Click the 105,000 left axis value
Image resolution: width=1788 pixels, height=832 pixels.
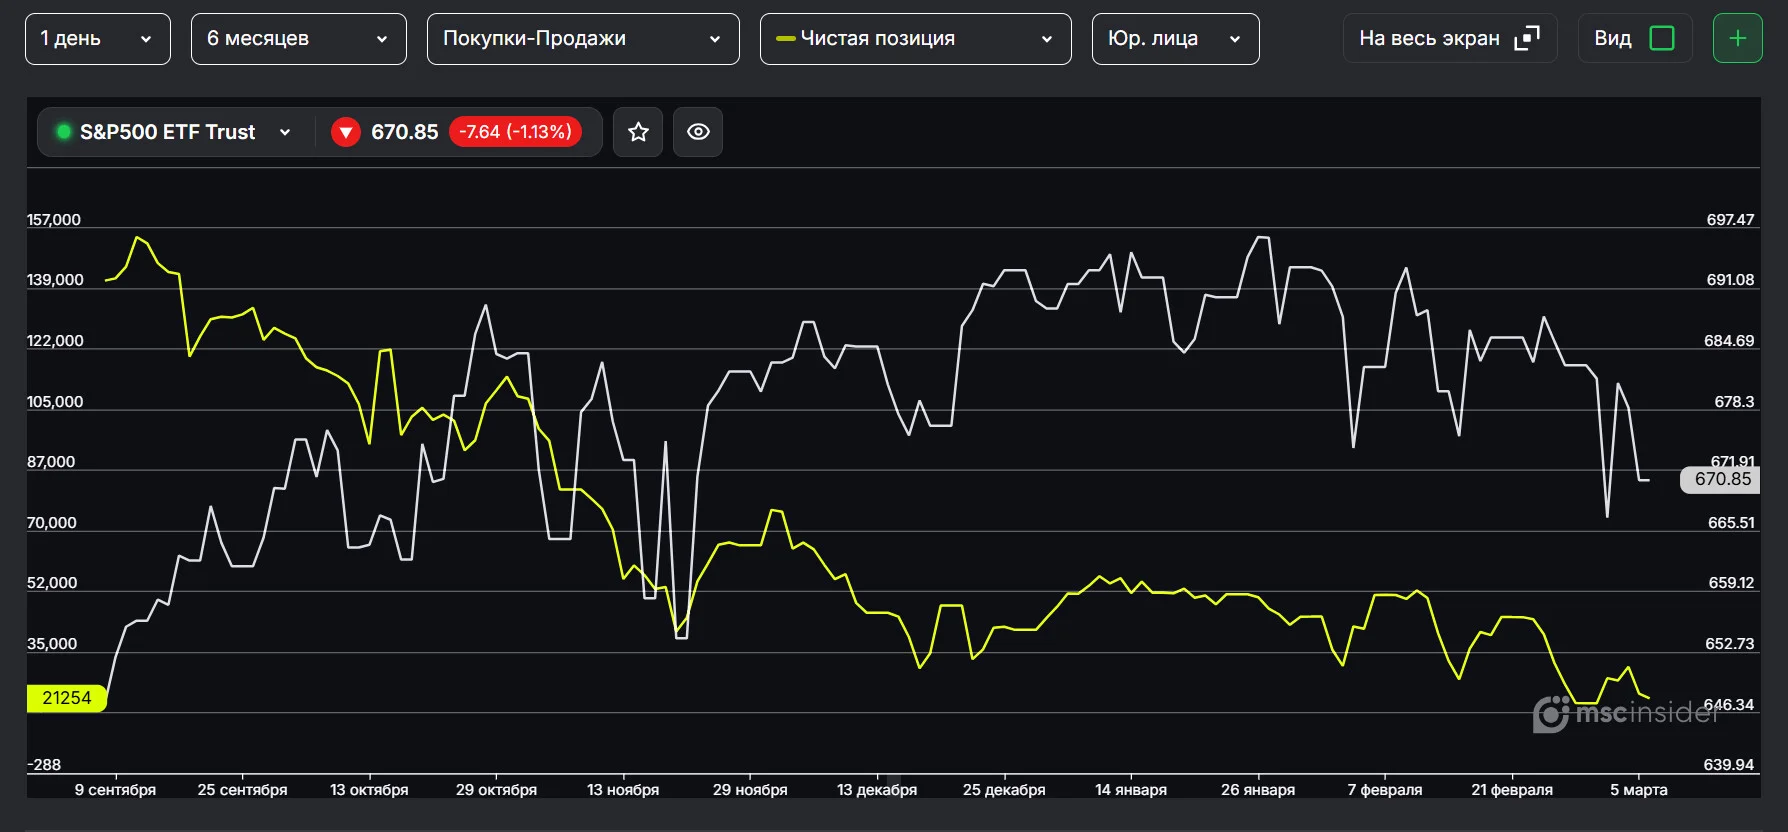55,402
